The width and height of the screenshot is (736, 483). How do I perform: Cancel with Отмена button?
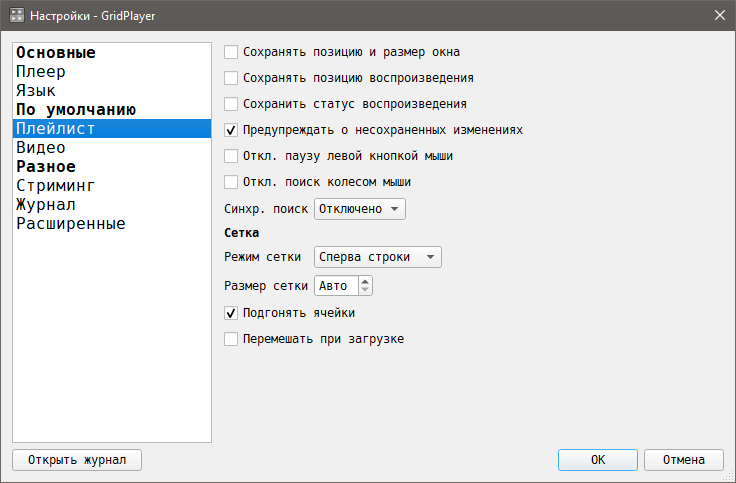coord(683,460)
